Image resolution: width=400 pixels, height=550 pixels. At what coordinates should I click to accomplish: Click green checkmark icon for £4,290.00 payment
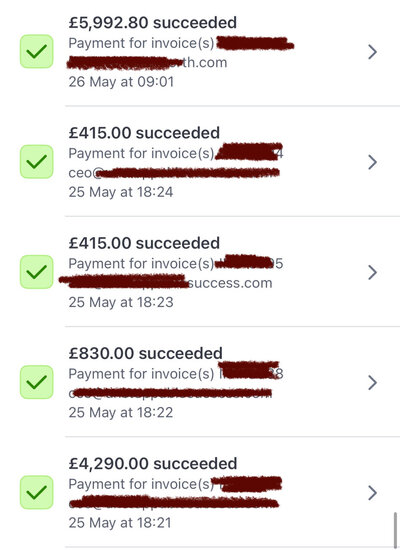click(x=36, y=492)
